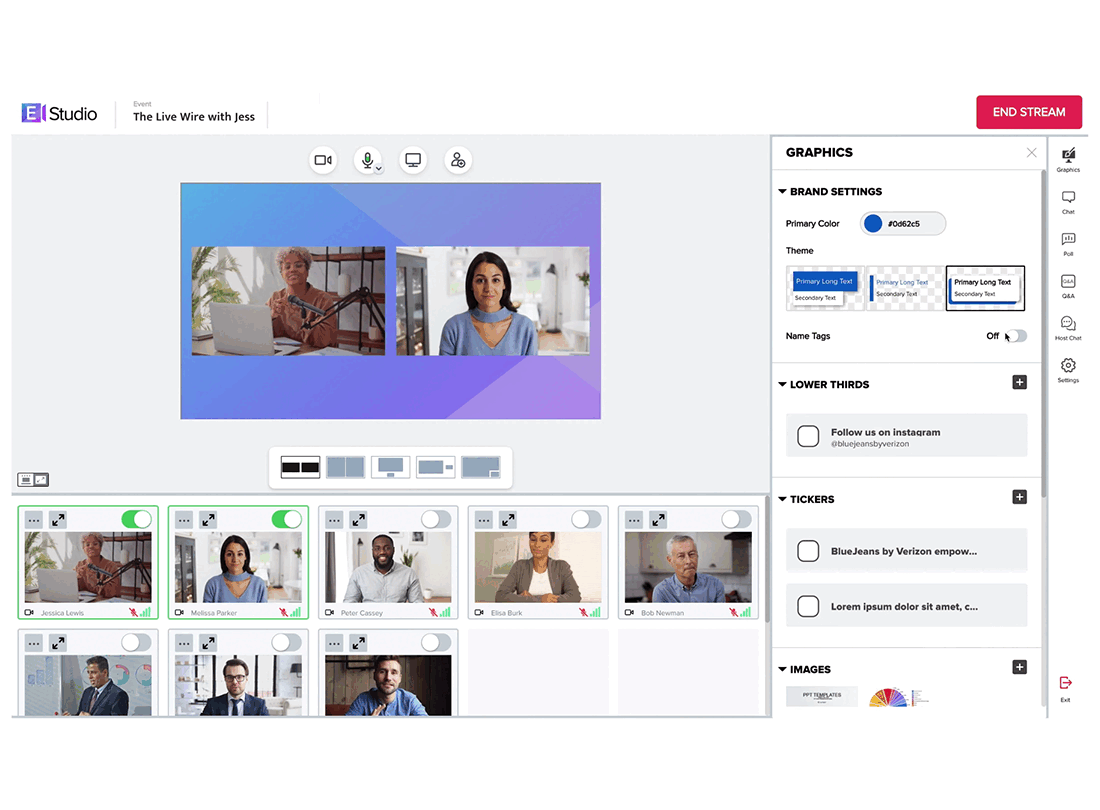Screen dimensions: 1100x810
Task: Select the first side-by-side layout option
Action: [300, 467]
